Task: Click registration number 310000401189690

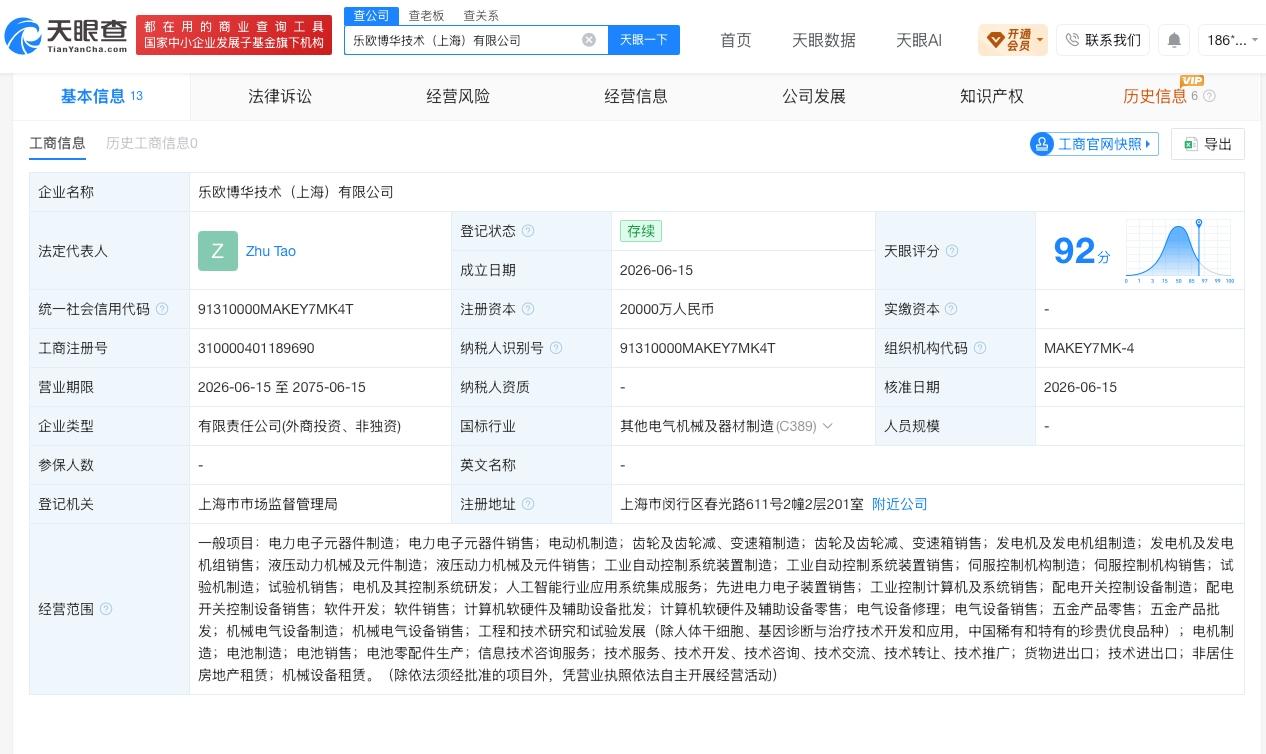Action: pos(256,348)
